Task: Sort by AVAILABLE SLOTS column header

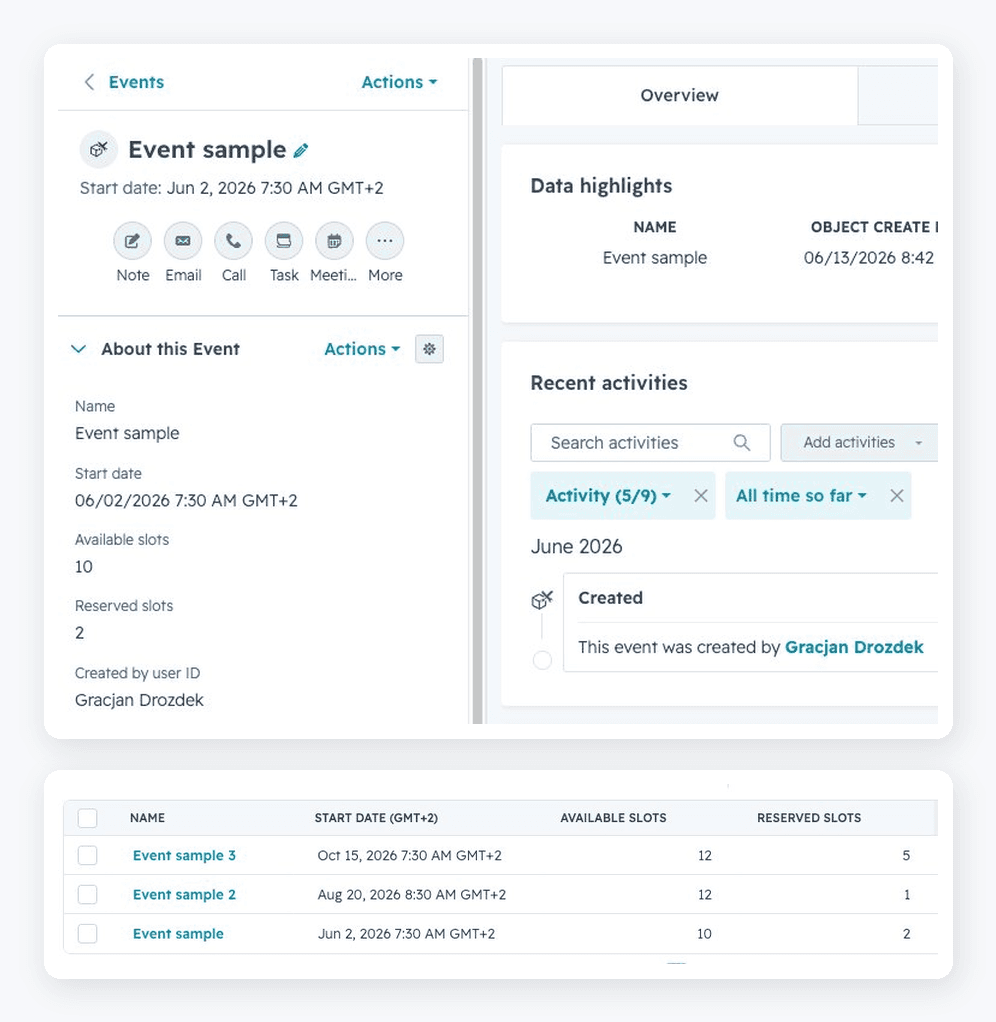Action: pos(613,818)
